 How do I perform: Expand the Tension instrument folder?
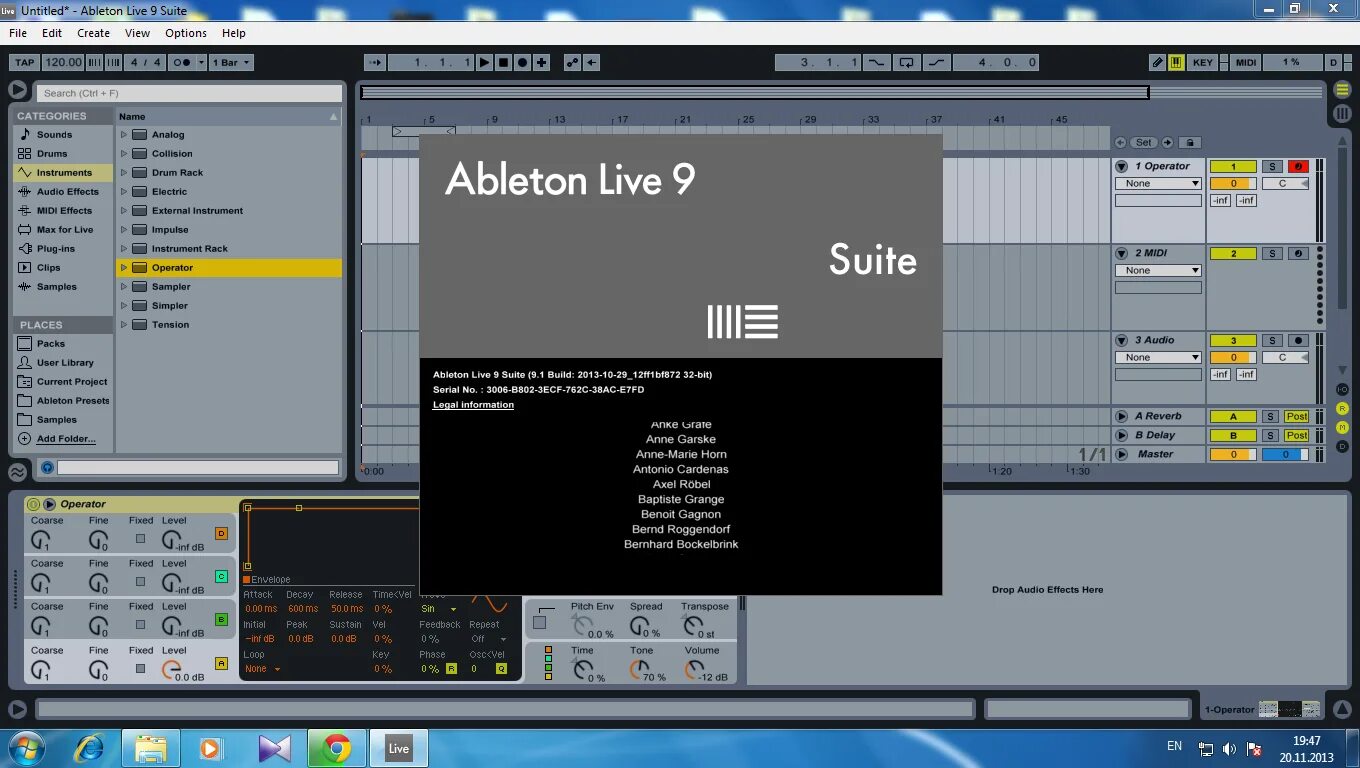click(x=124, y=325)
